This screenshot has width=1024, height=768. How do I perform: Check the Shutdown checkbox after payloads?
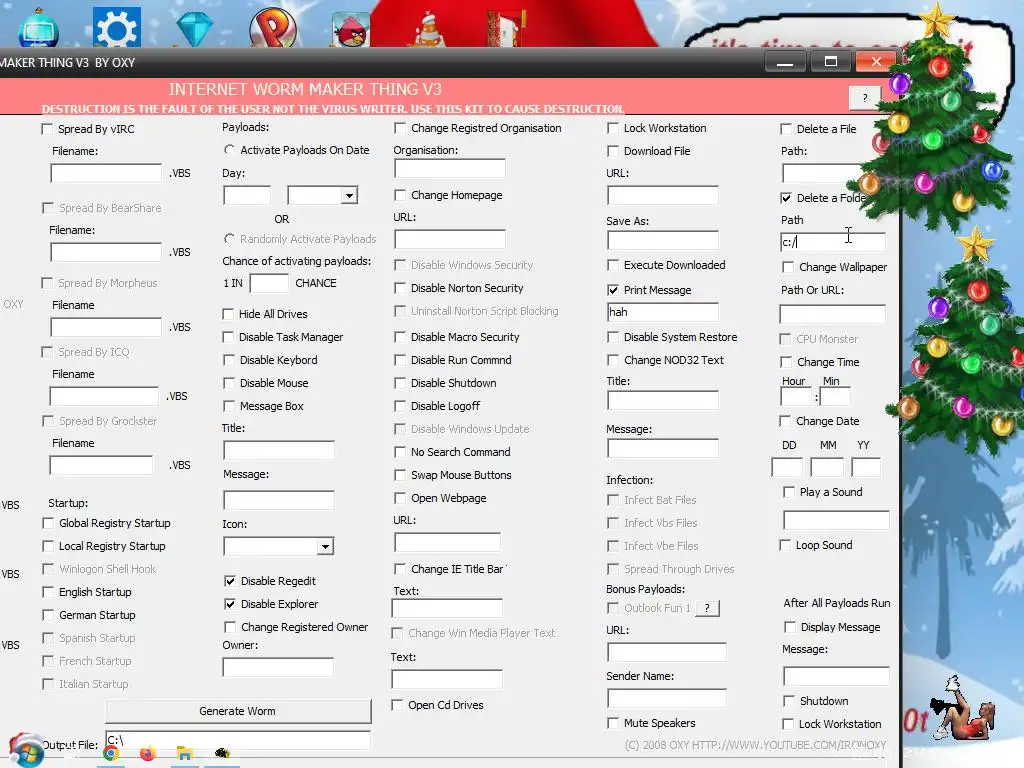pos(789,701)
